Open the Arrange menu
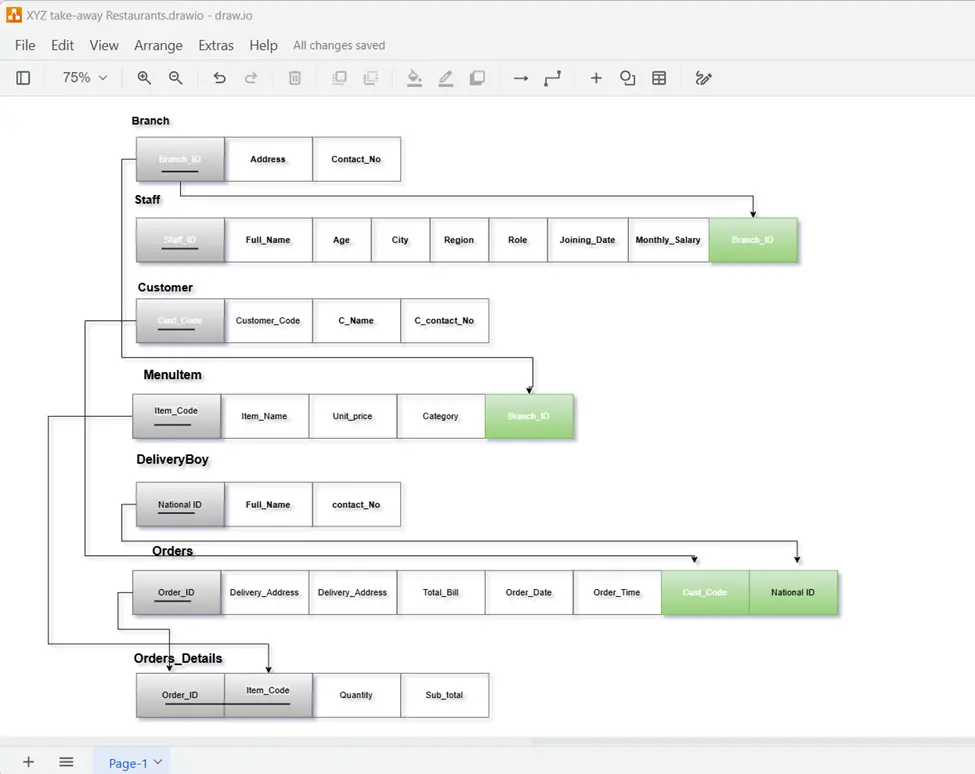 [x=159, y=45]
